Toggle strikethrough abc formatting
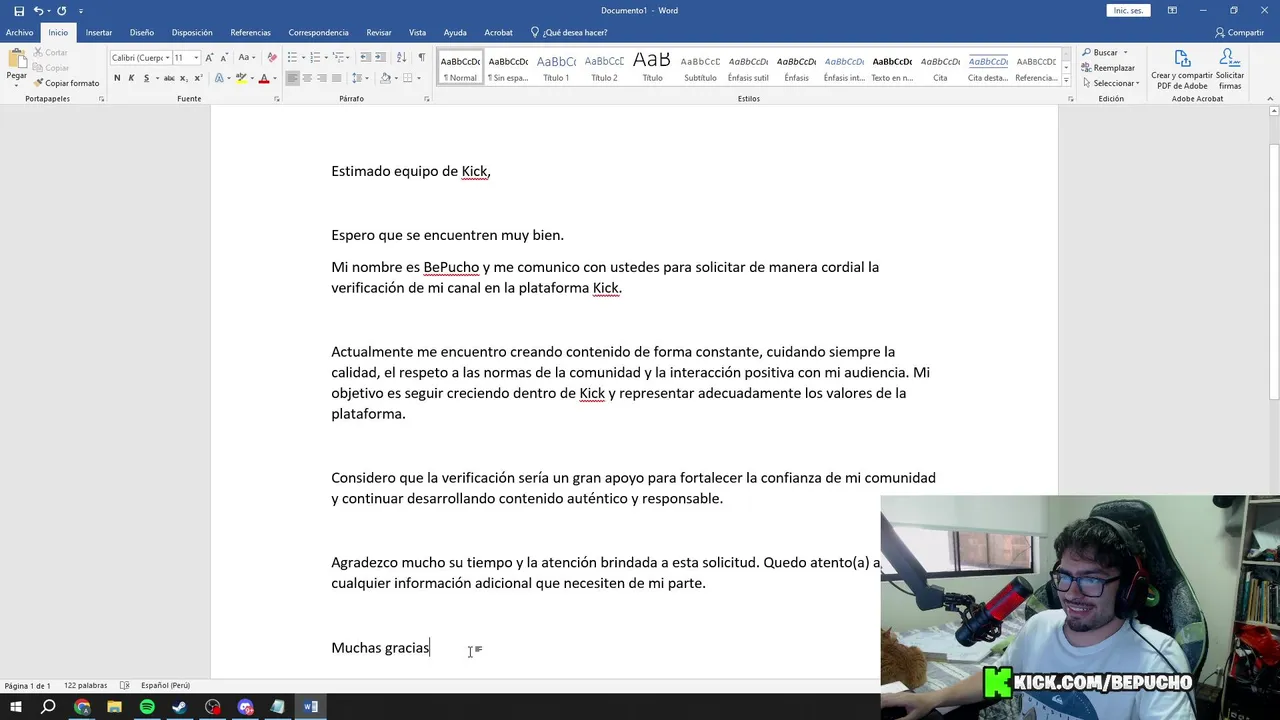The width and height of the screenshot is (1280, 720). pos(169,78)
